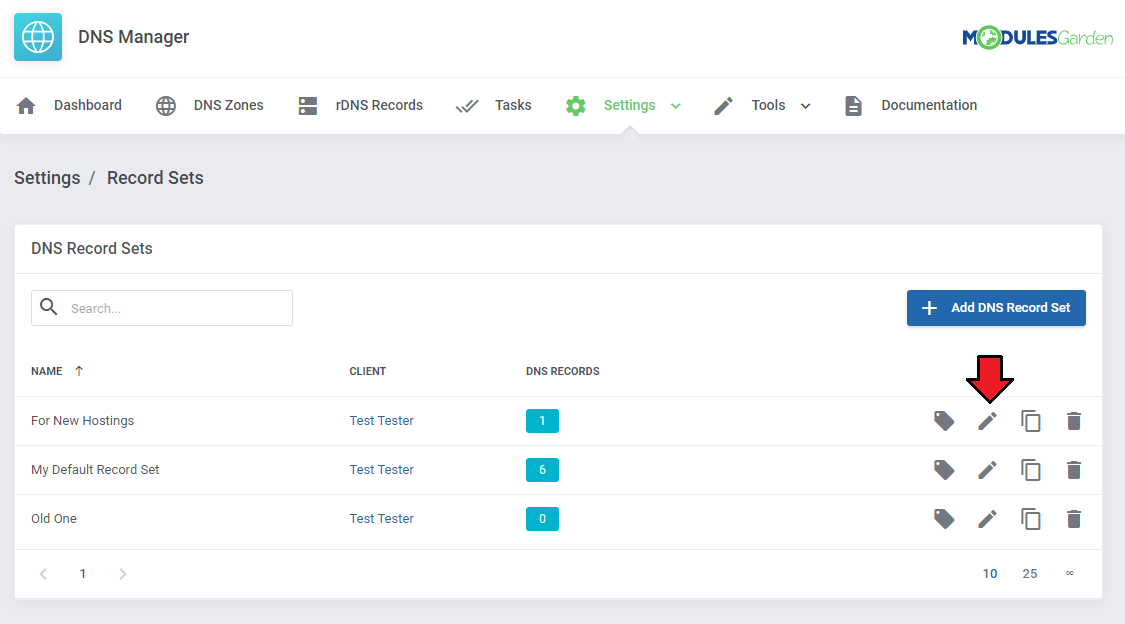Click the CLIENT column header

tap(367, 371)
